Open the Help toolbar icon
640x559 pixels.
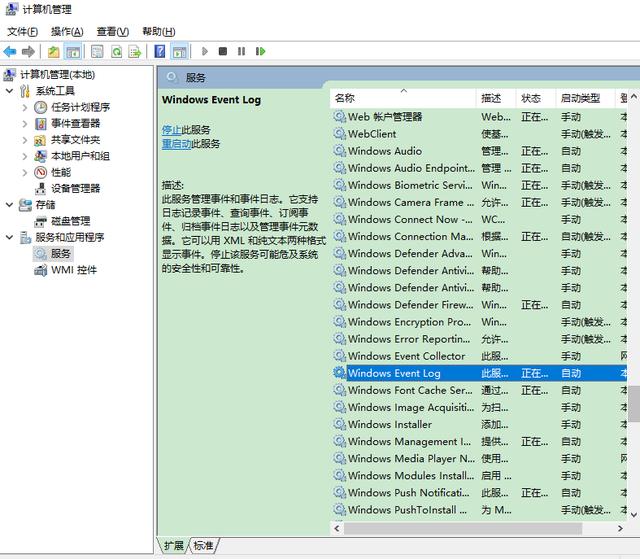tap(160, 51)
